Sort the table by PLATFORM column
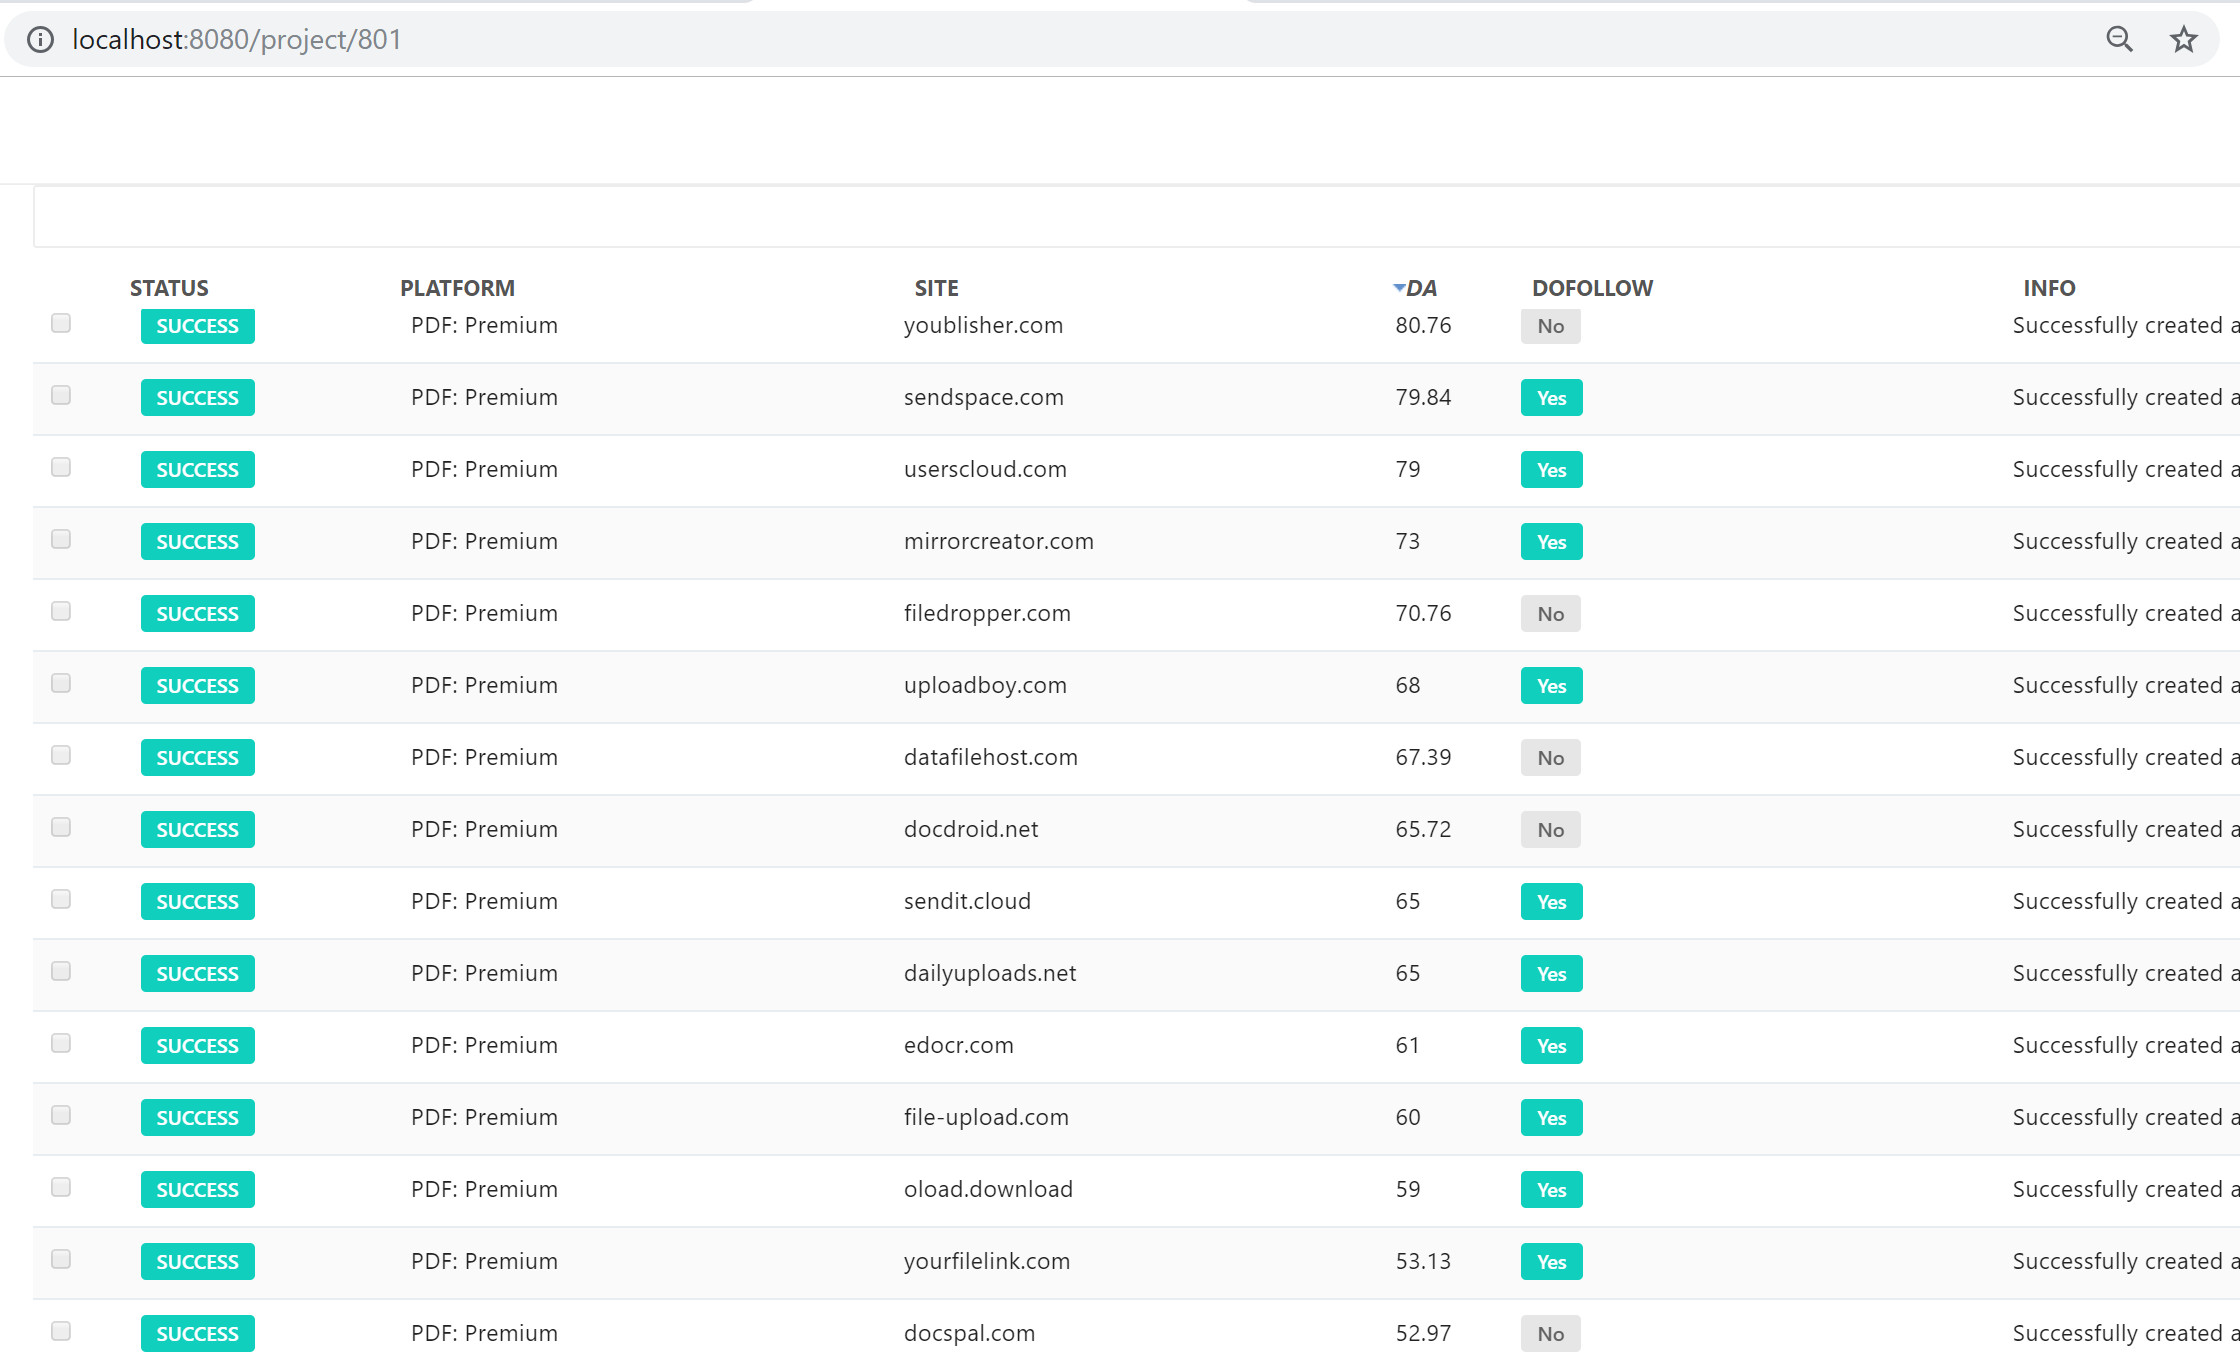Screen dimensions: 2240x1360 click(x=457, y=288)
